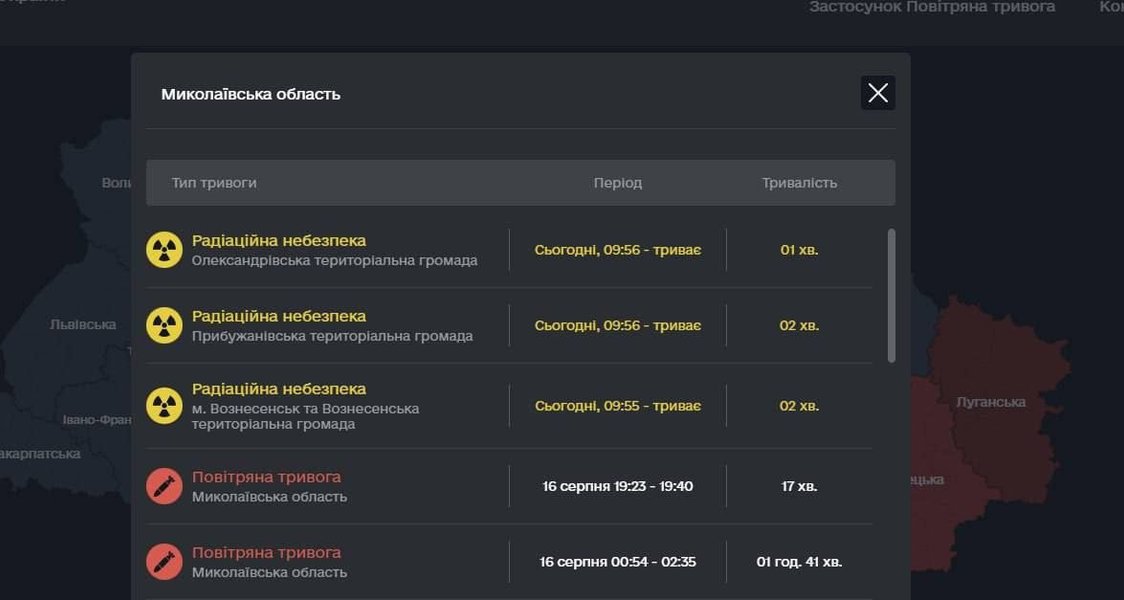Viewport: 1124px width, 600px height.
Task: Click the Період column header
Action: click(x=617, y=182)
